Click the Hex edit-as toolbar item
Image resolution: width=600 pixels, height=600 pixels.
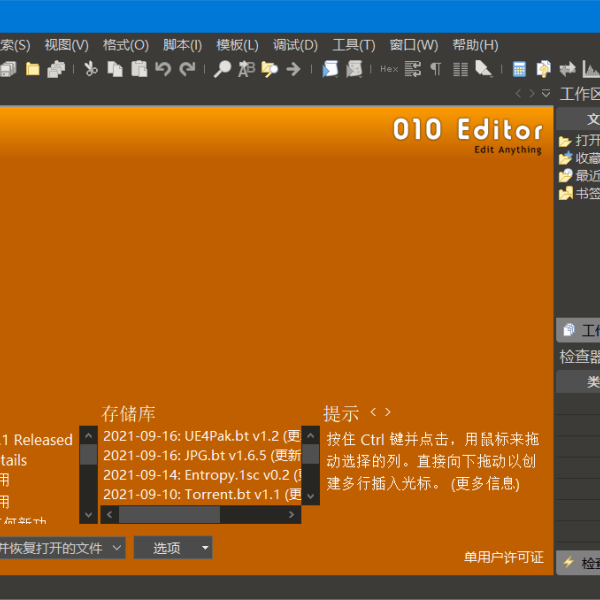click(389, 69)
